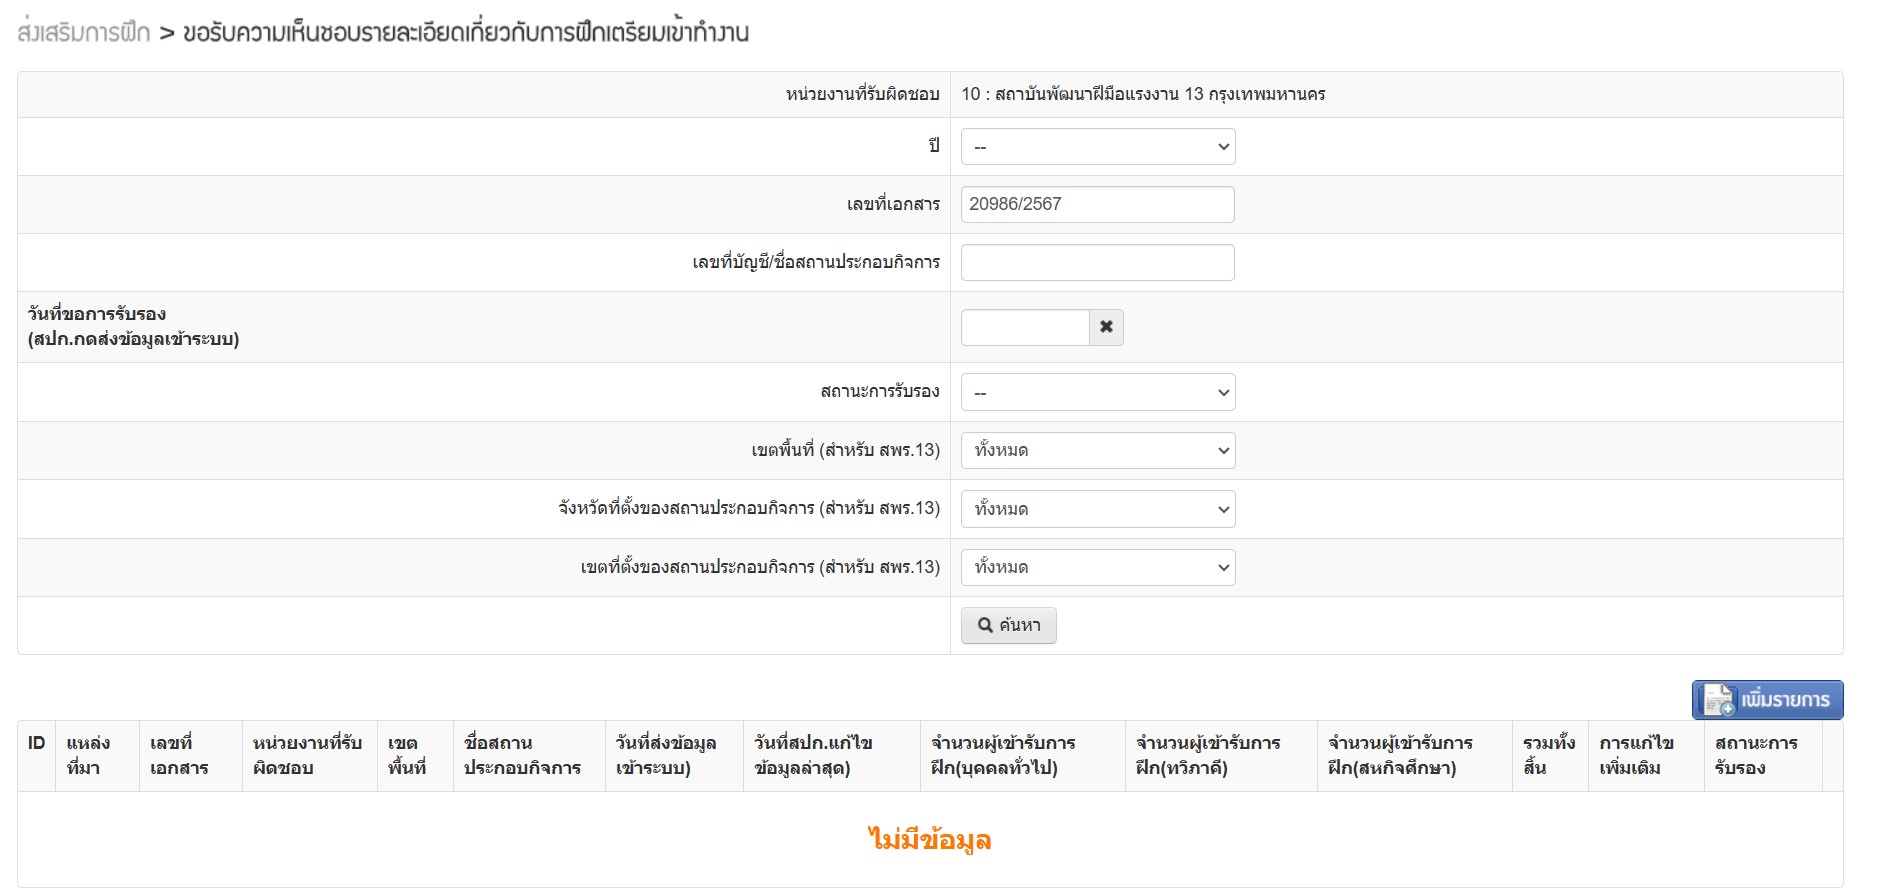Click the เพิ่มรายการ add item button
Viewport: 1880px width, 888px height.
(1767, 700)
